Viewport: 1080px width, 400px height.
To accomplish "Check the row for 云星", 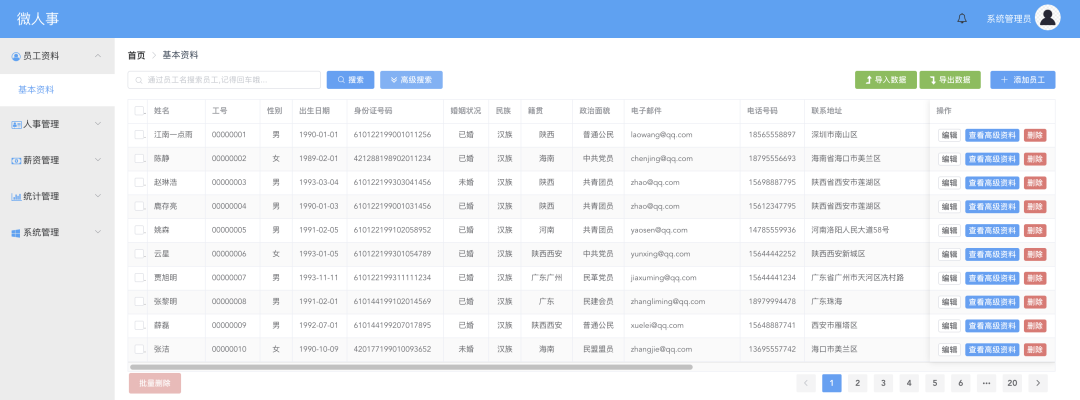I will [140, 253].
